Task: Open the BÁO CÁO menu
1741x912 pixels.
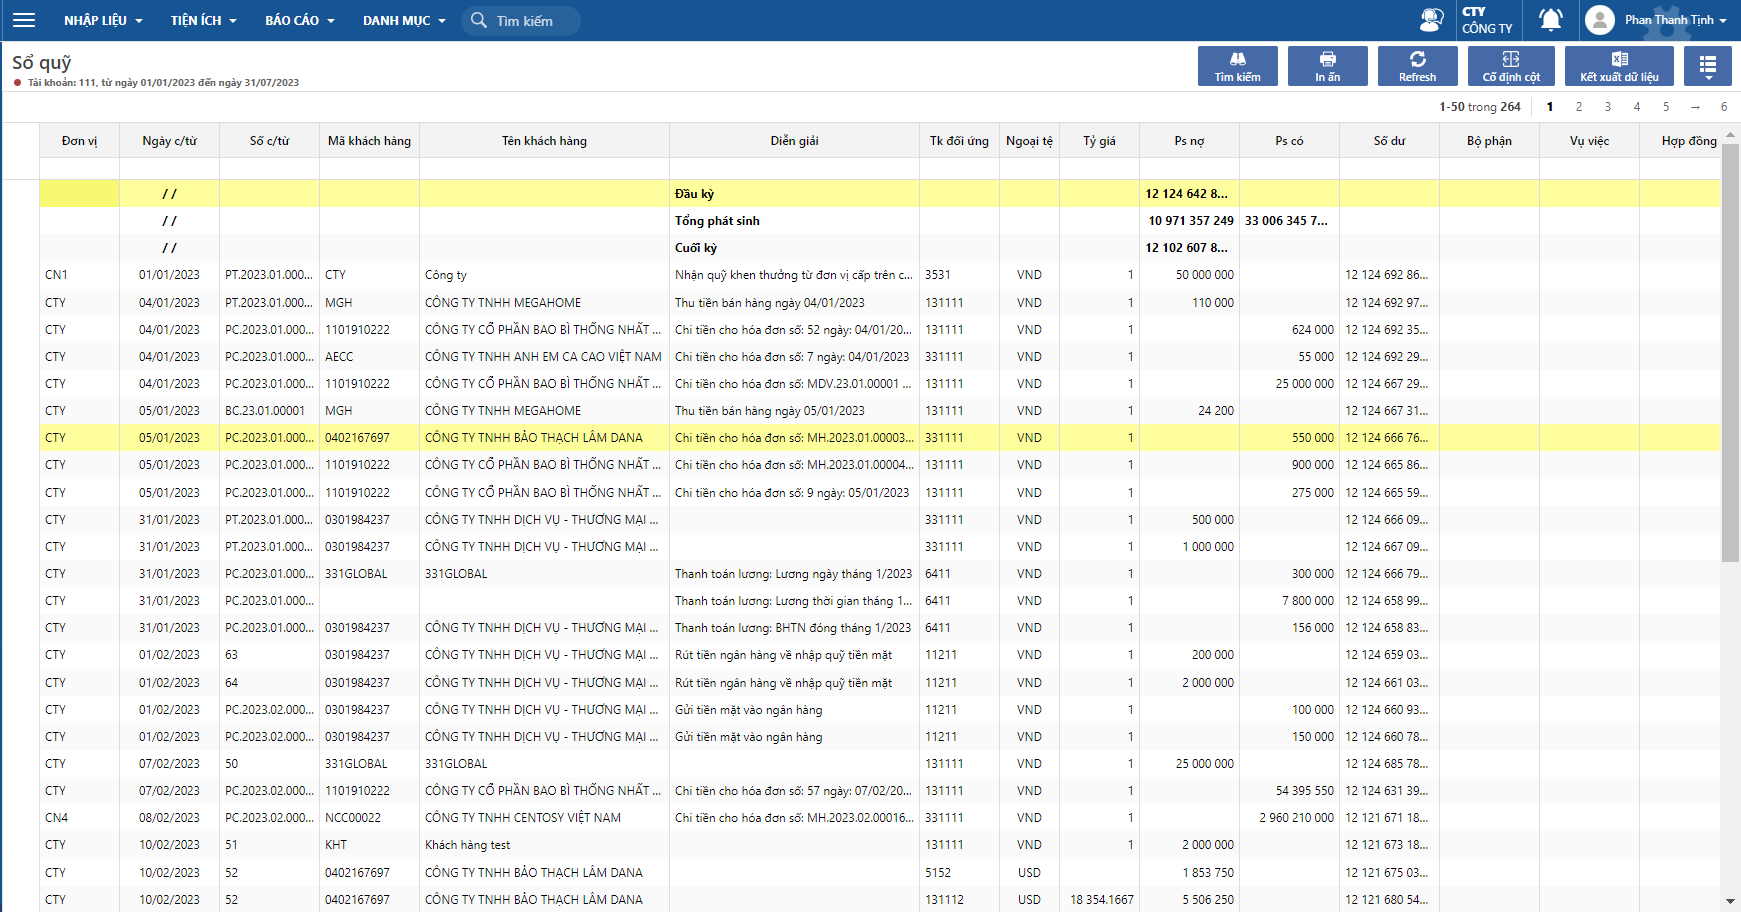Action: 299,20
